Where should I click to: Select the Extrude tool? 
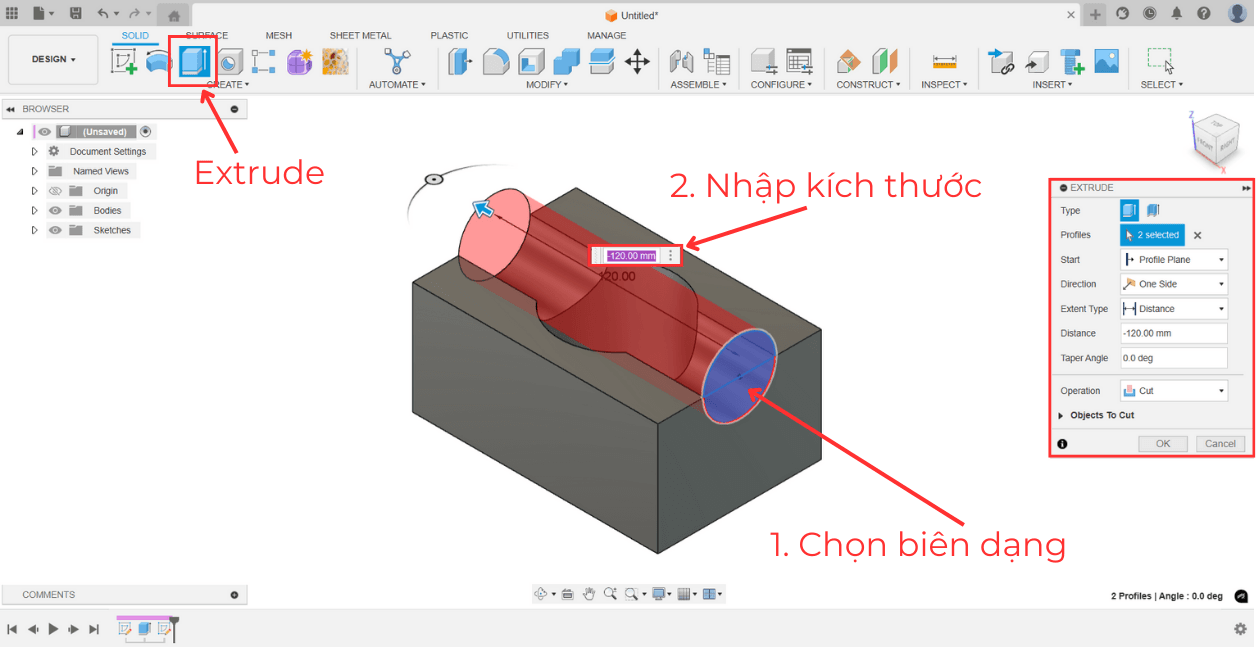coord(192,61)
